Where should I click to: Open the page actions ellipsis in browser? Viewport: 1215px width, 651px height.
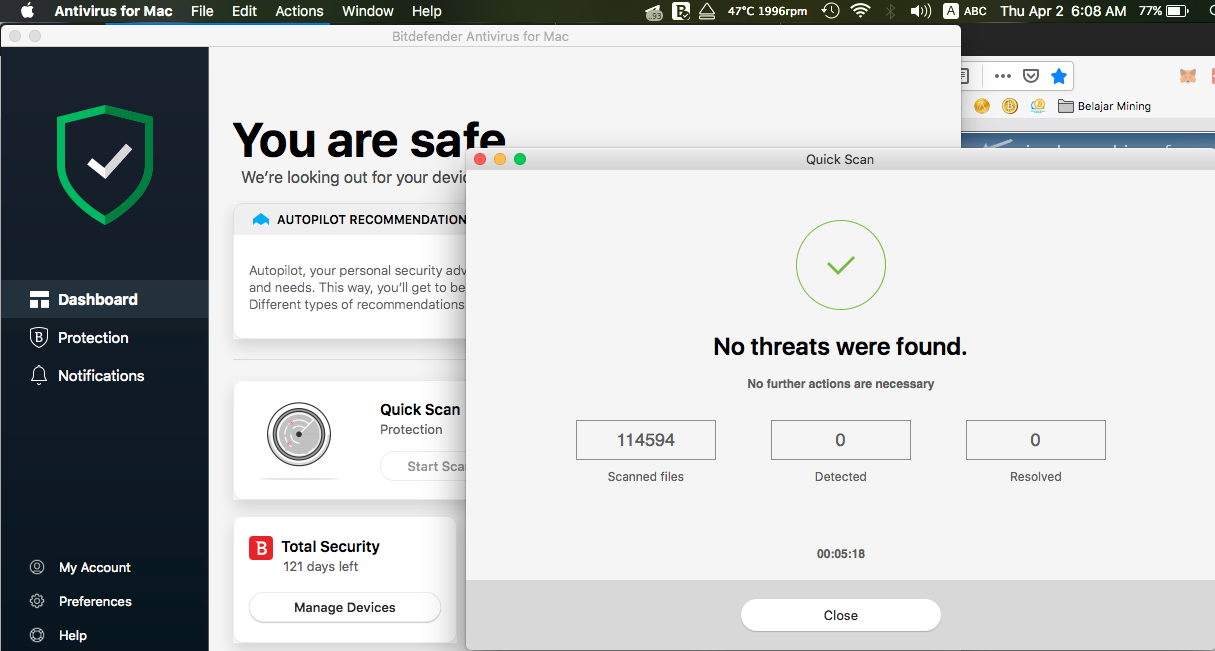[x=1002, y=76]
